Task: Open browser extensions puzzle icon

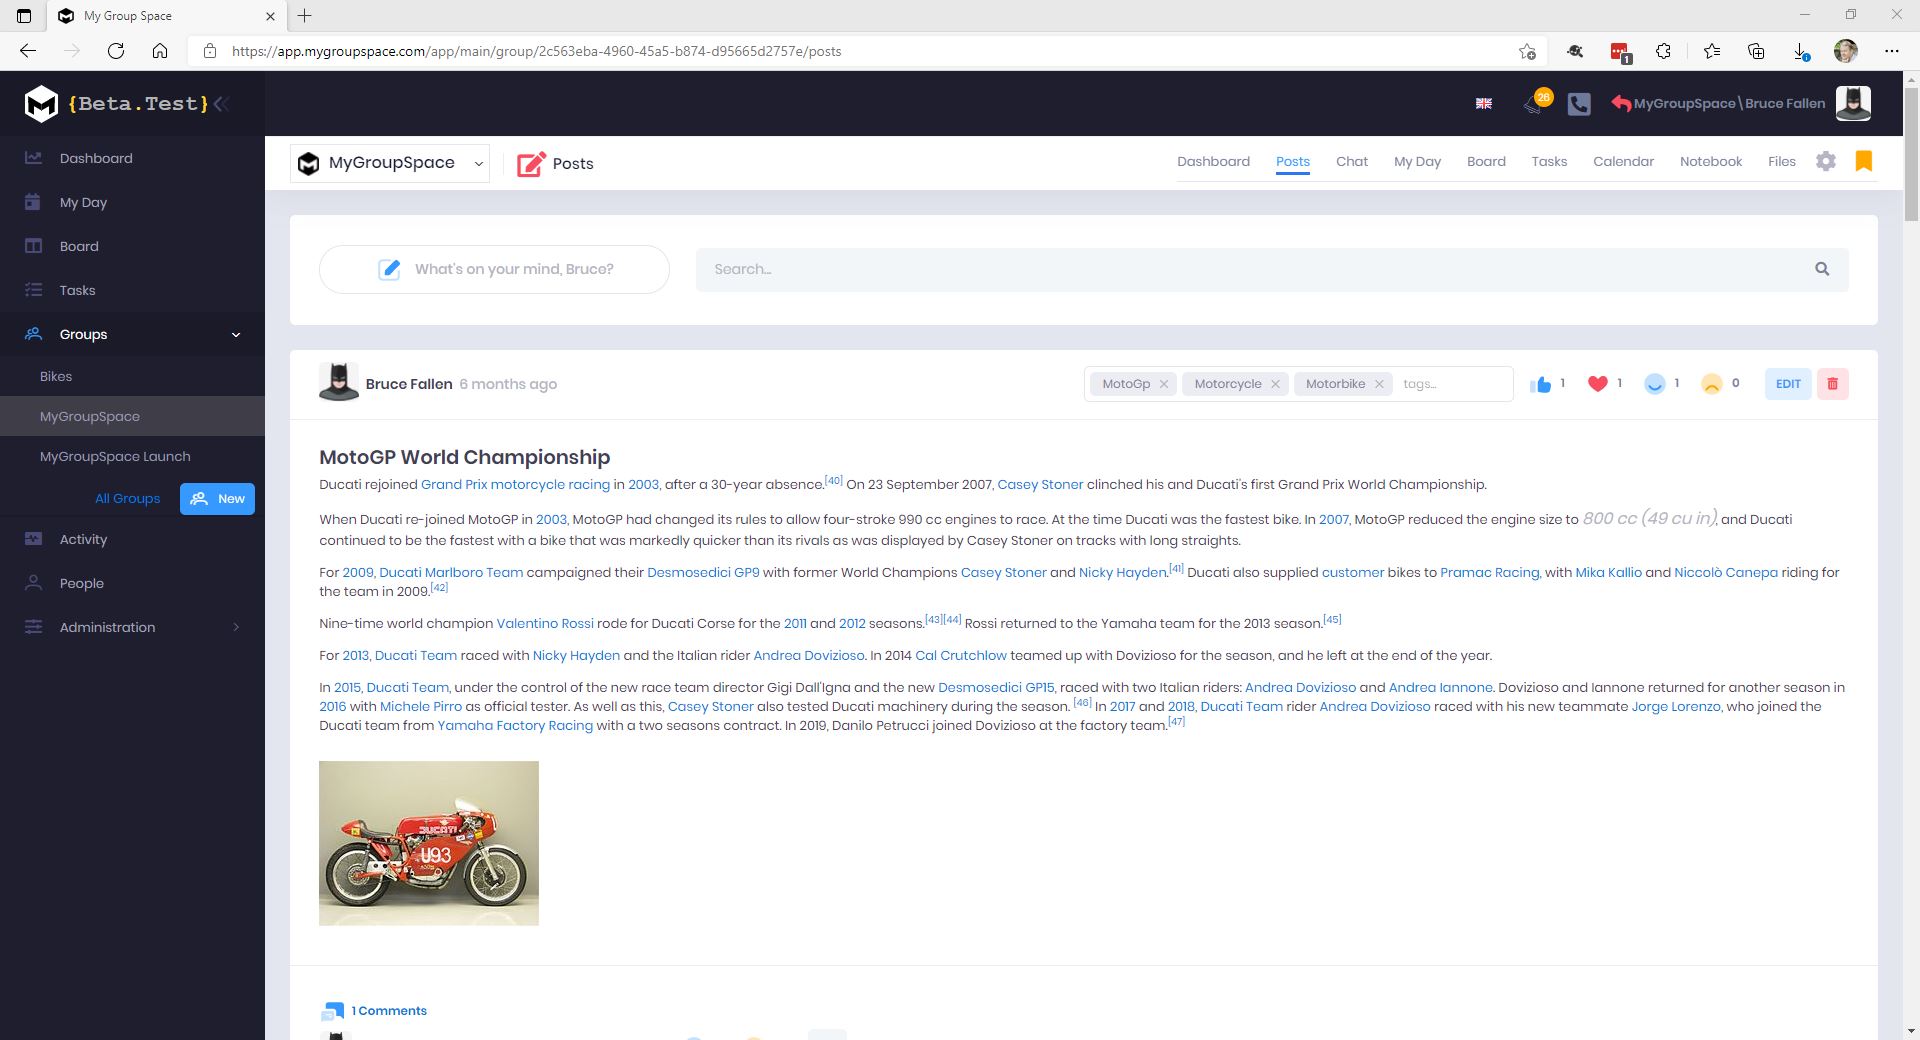Action: [x=1664, y=51]
